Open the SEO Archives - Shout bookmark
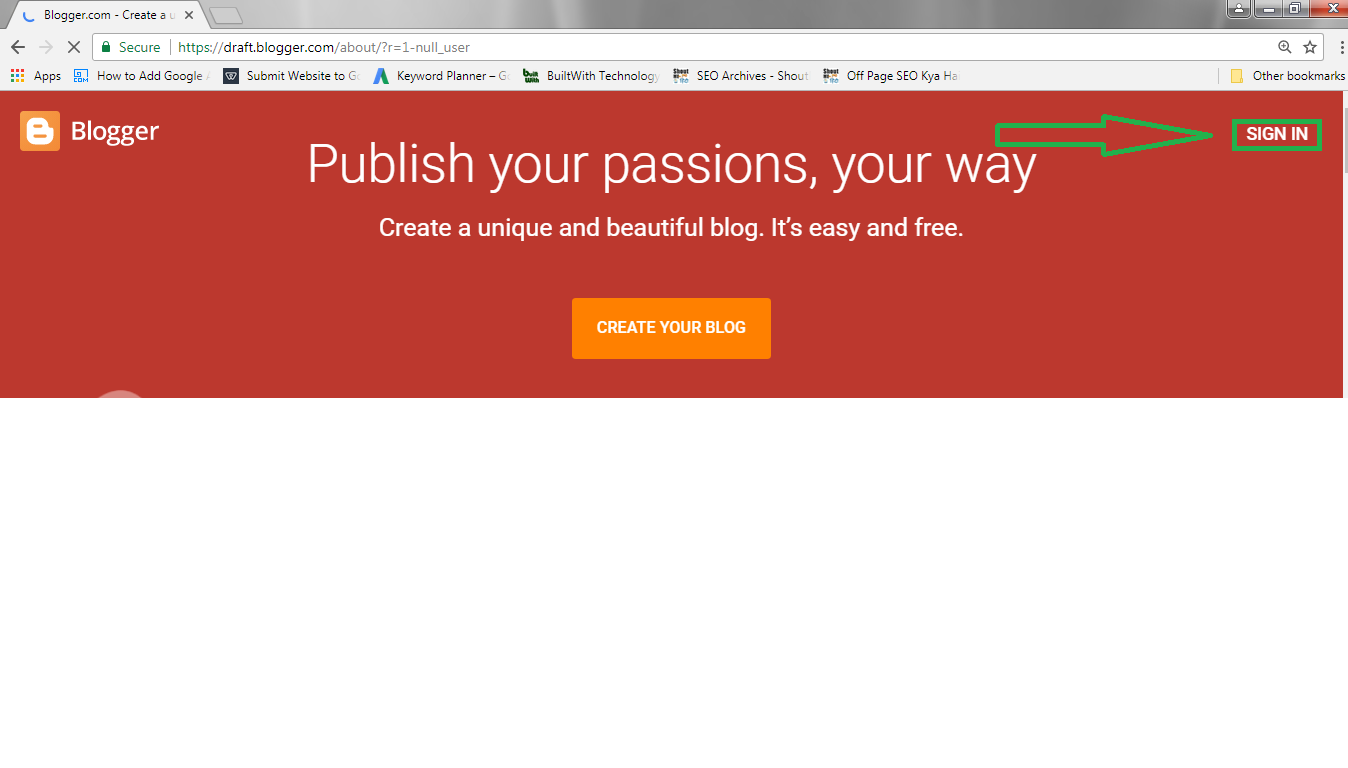This screenshot has width=1348, height=768. point(741,76)
